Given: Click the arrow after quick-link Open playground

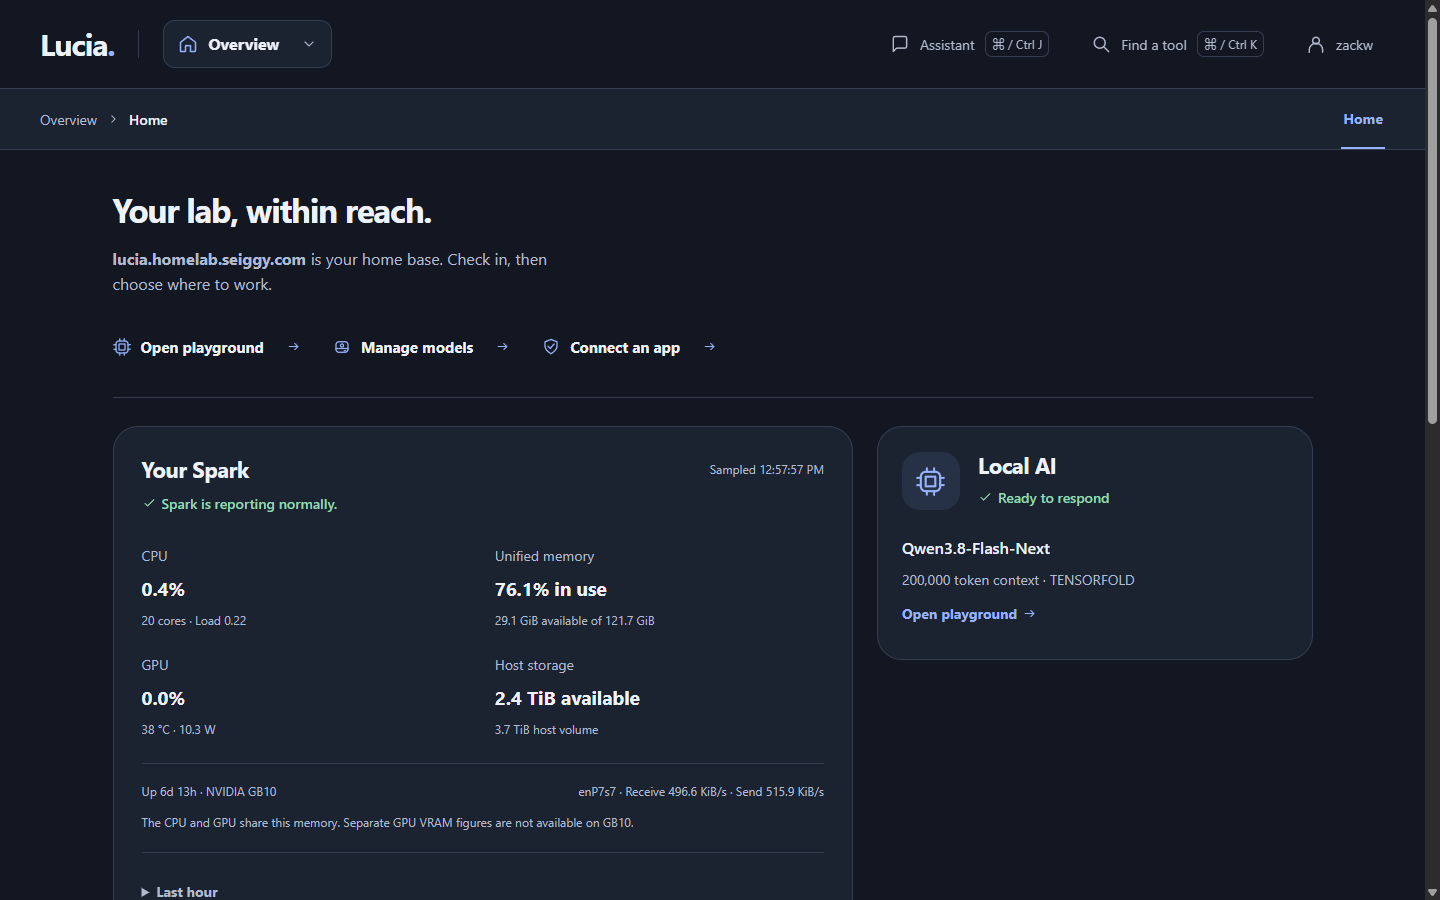Looking at the screenshot, I should (x=293, y=347).
